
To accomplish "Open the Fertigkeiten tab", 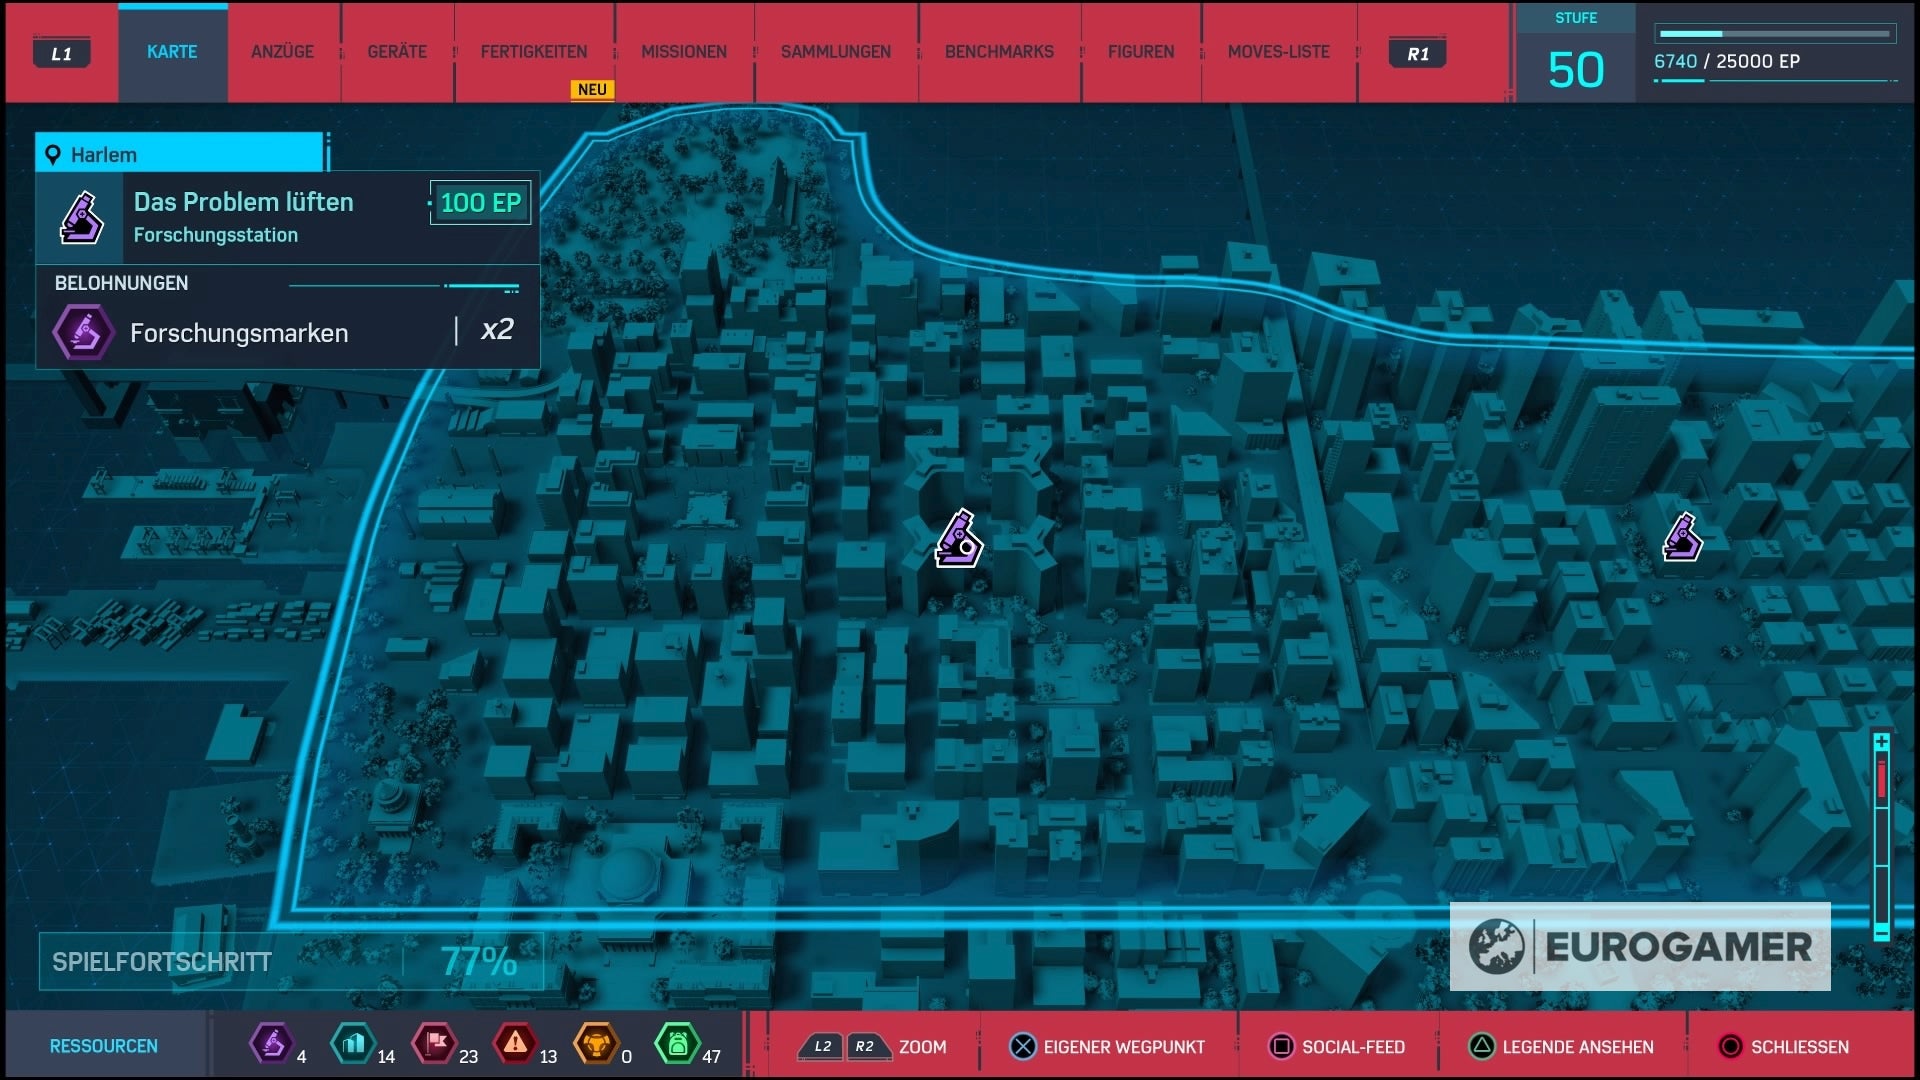I will tap(534, 52).
